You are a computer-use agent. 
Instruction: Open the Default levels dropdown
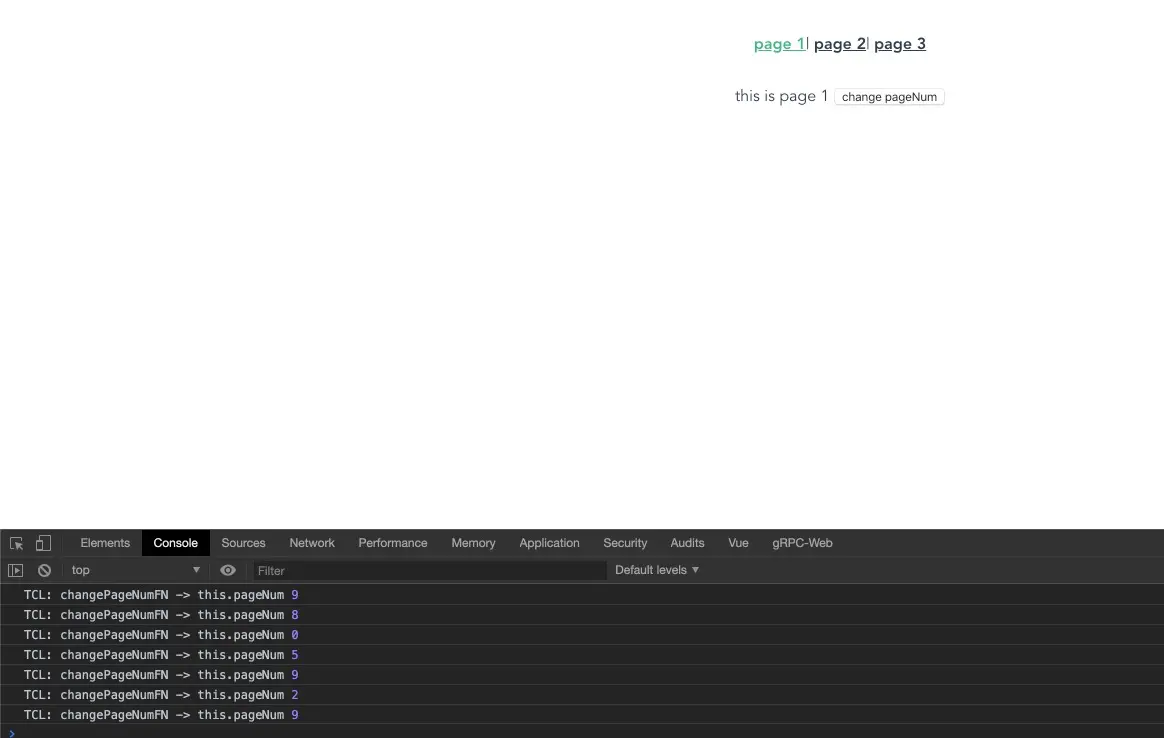pos(655,569)
